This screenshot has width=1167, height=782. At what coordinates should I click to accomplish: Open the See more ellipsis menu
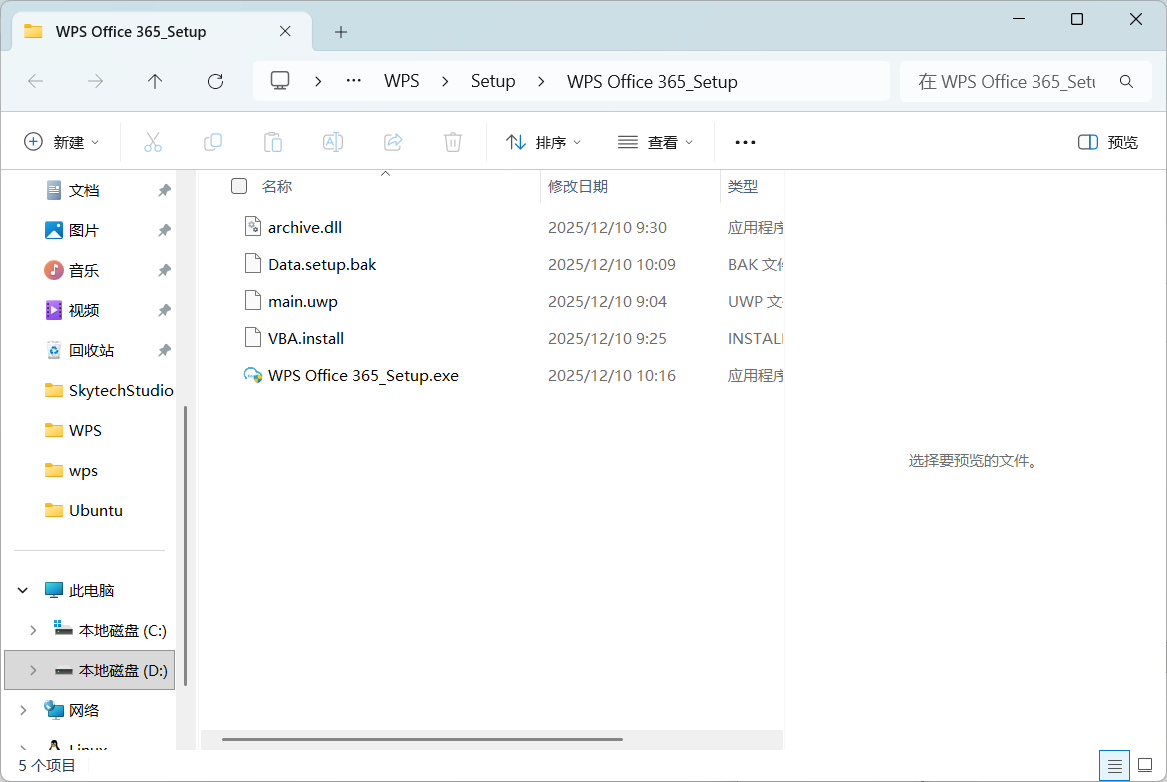(745, 142)
